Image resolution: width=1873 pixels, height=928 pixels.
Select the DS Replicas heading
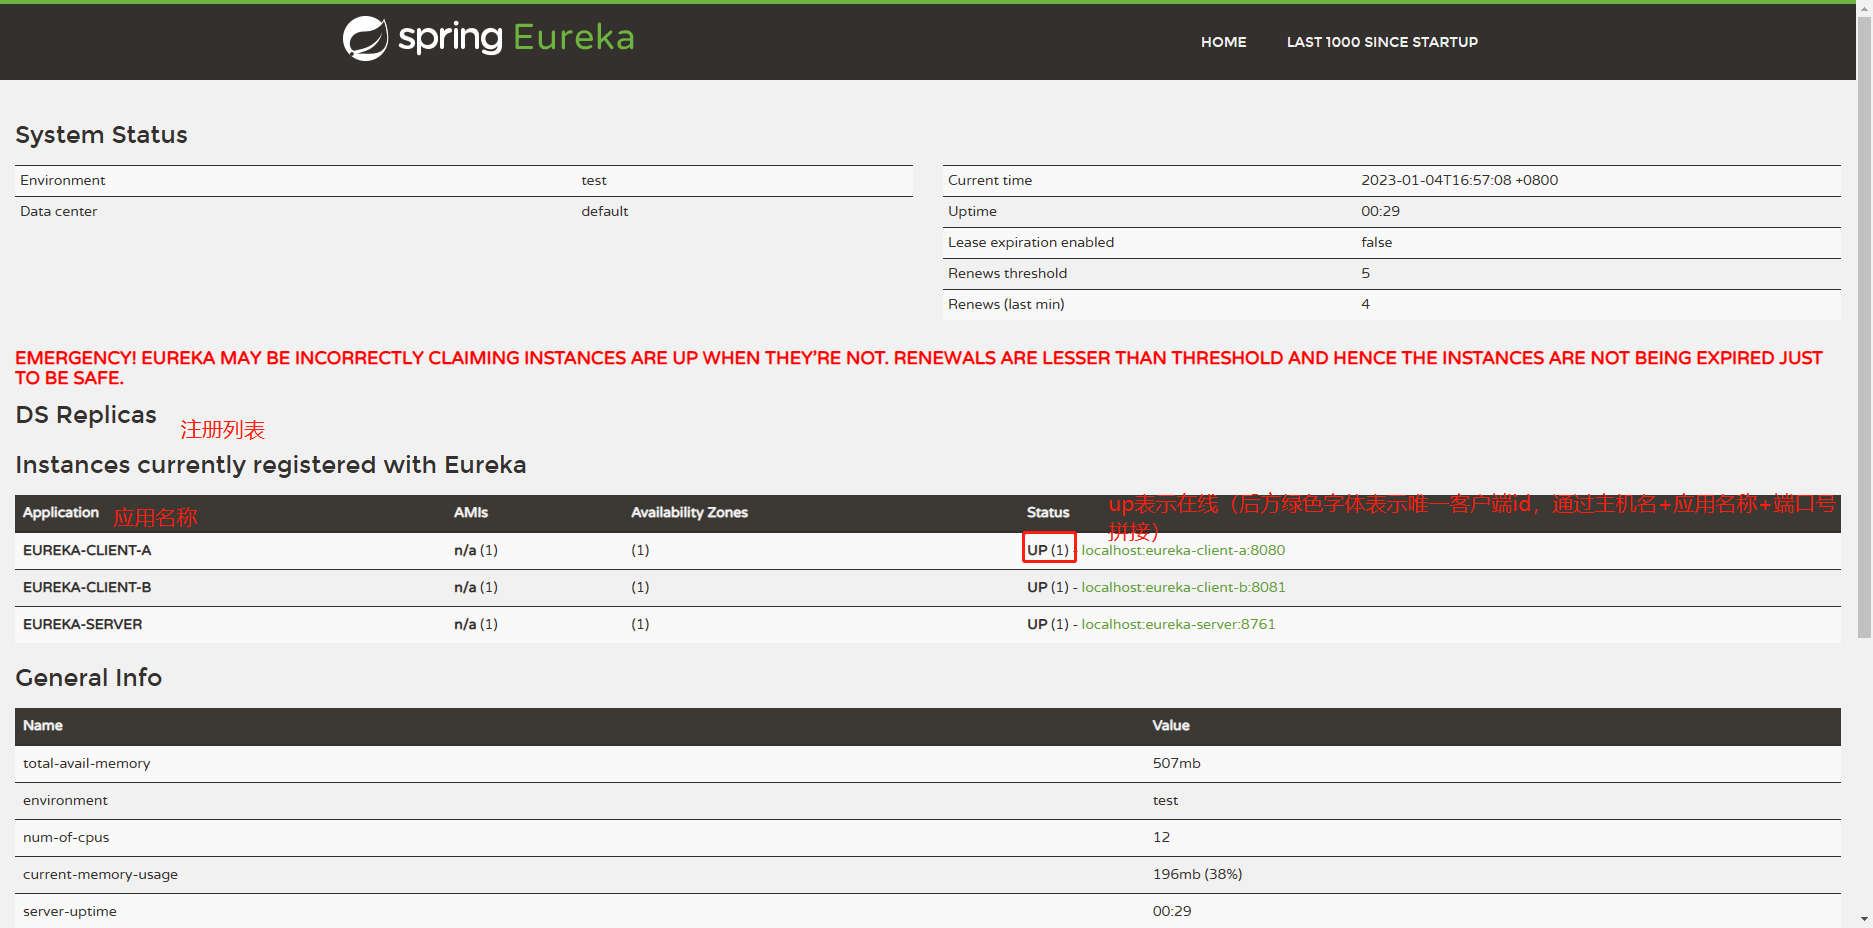click(x=86, y=415)
